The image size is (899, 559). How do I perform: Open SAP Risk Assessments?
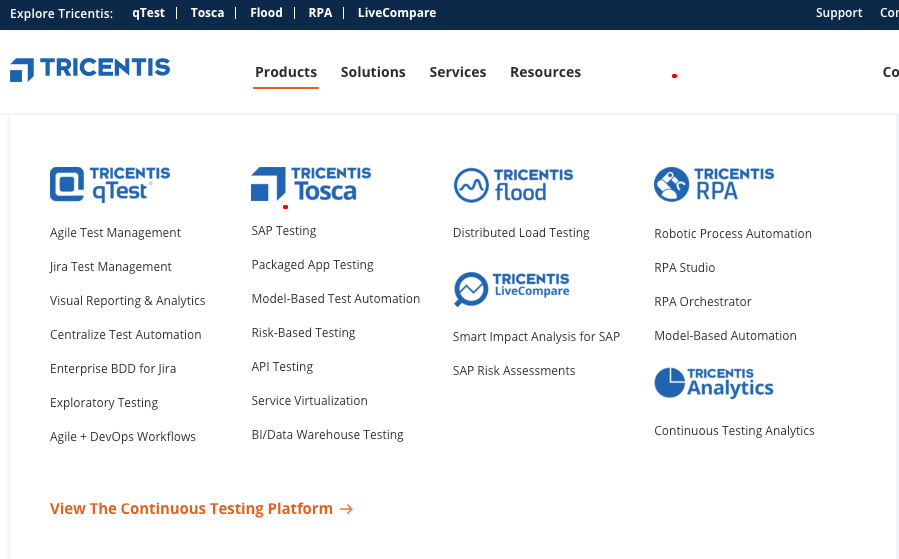coord(514,371)
